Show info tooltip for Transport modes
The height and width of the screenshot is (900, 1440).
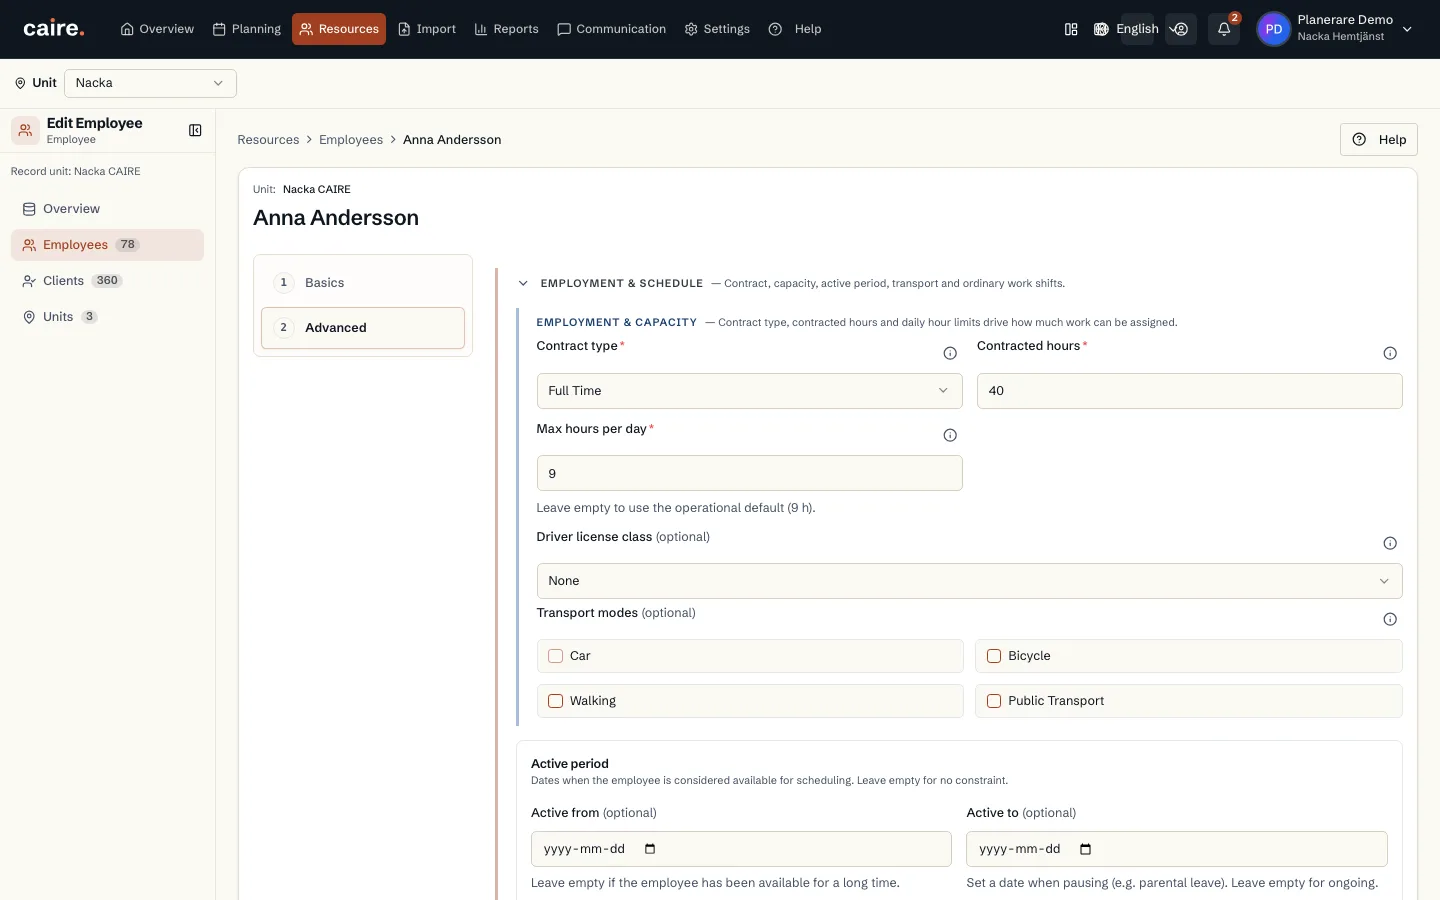1390,619
